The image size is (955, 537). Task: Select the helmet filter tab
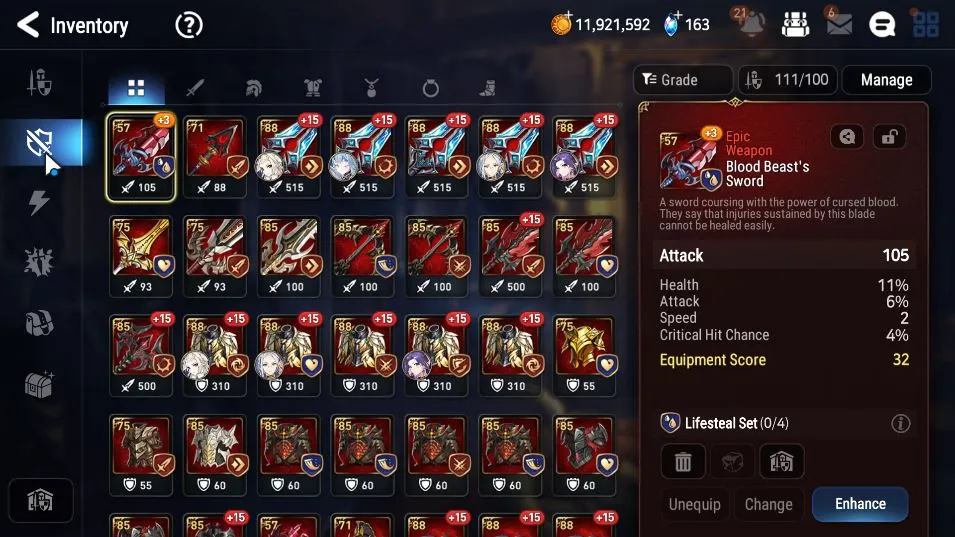point(253,88)
